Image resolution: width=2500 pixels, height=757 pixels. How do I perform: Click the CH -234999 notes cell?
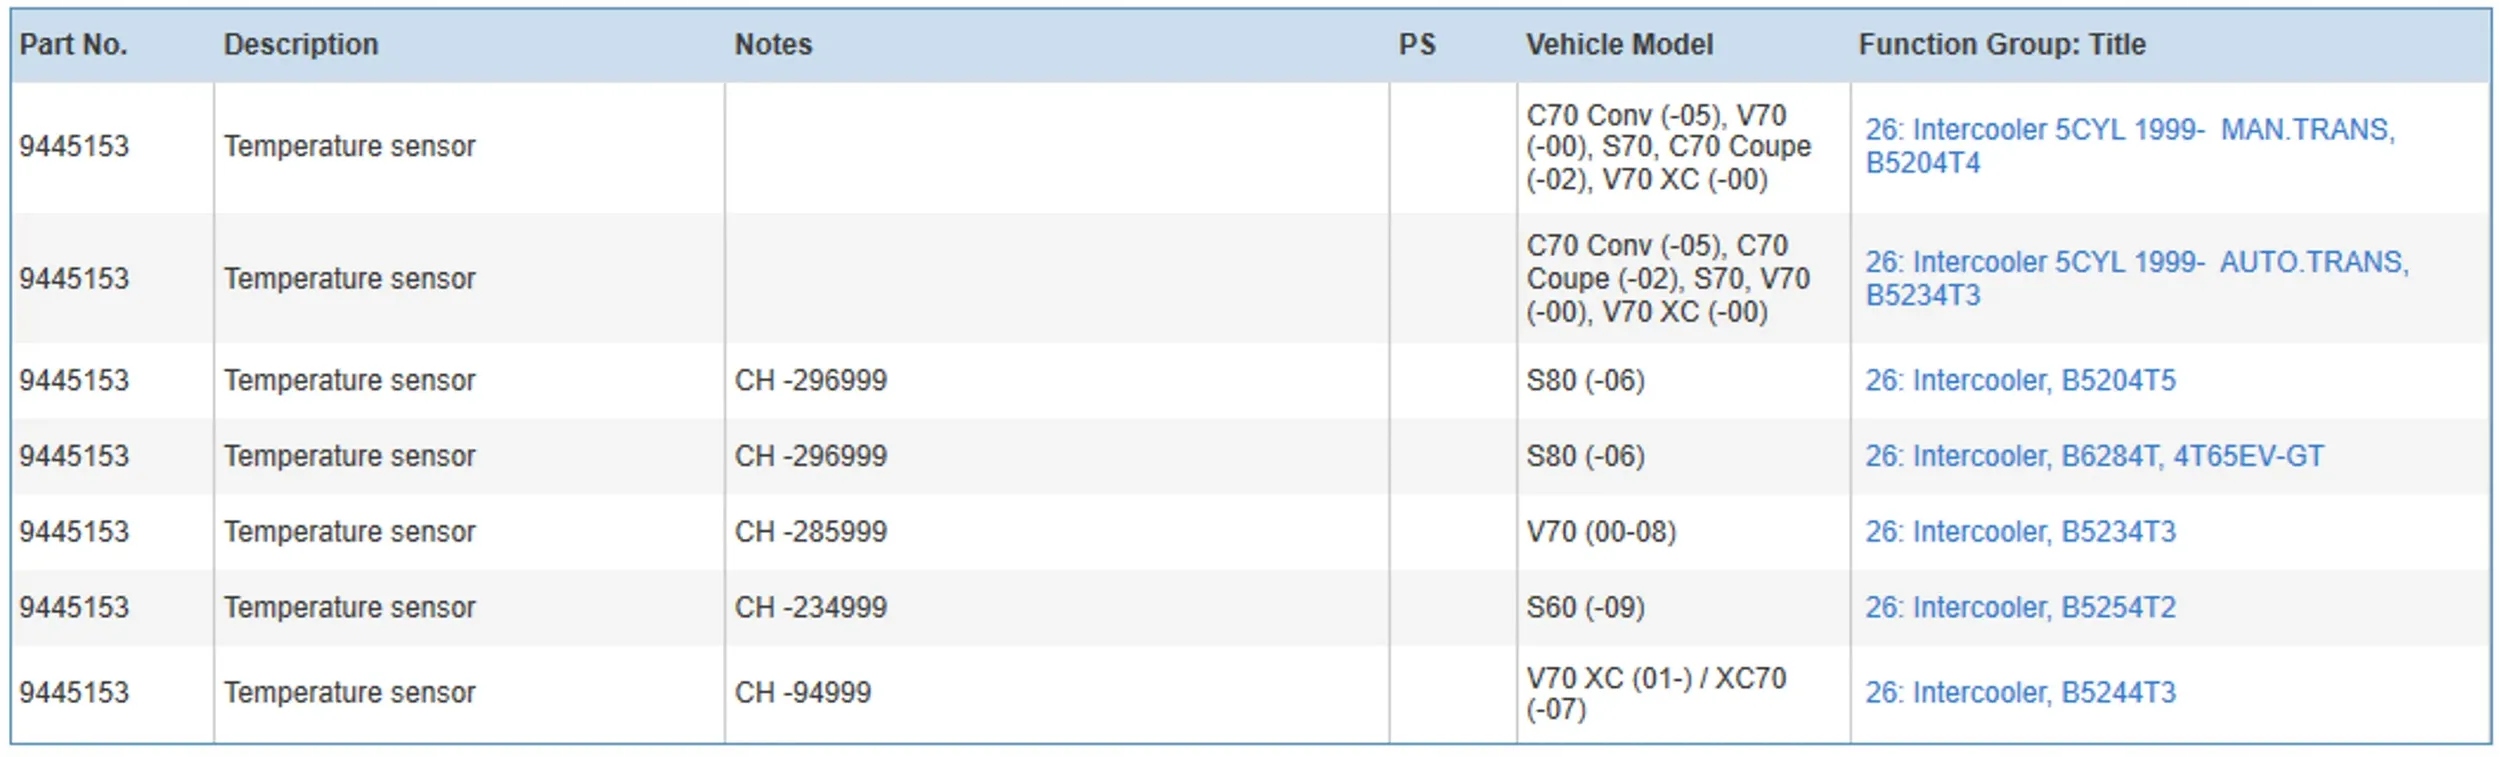810,607
